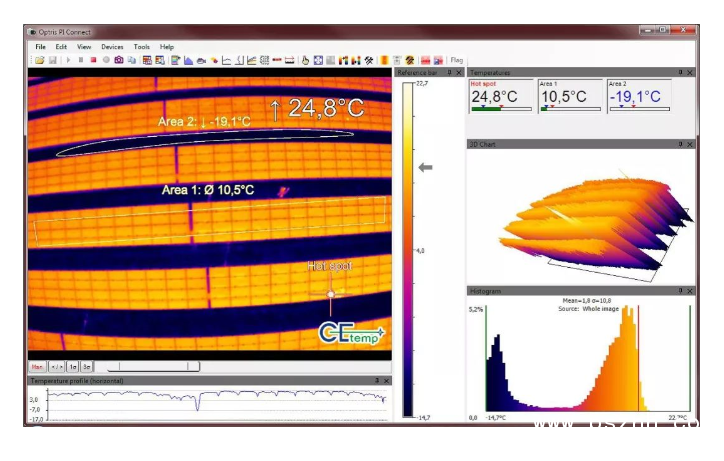Select Man scaling mode button
Image resolution: width=724 pixels, height=461 pixels.
coord(37,367)
